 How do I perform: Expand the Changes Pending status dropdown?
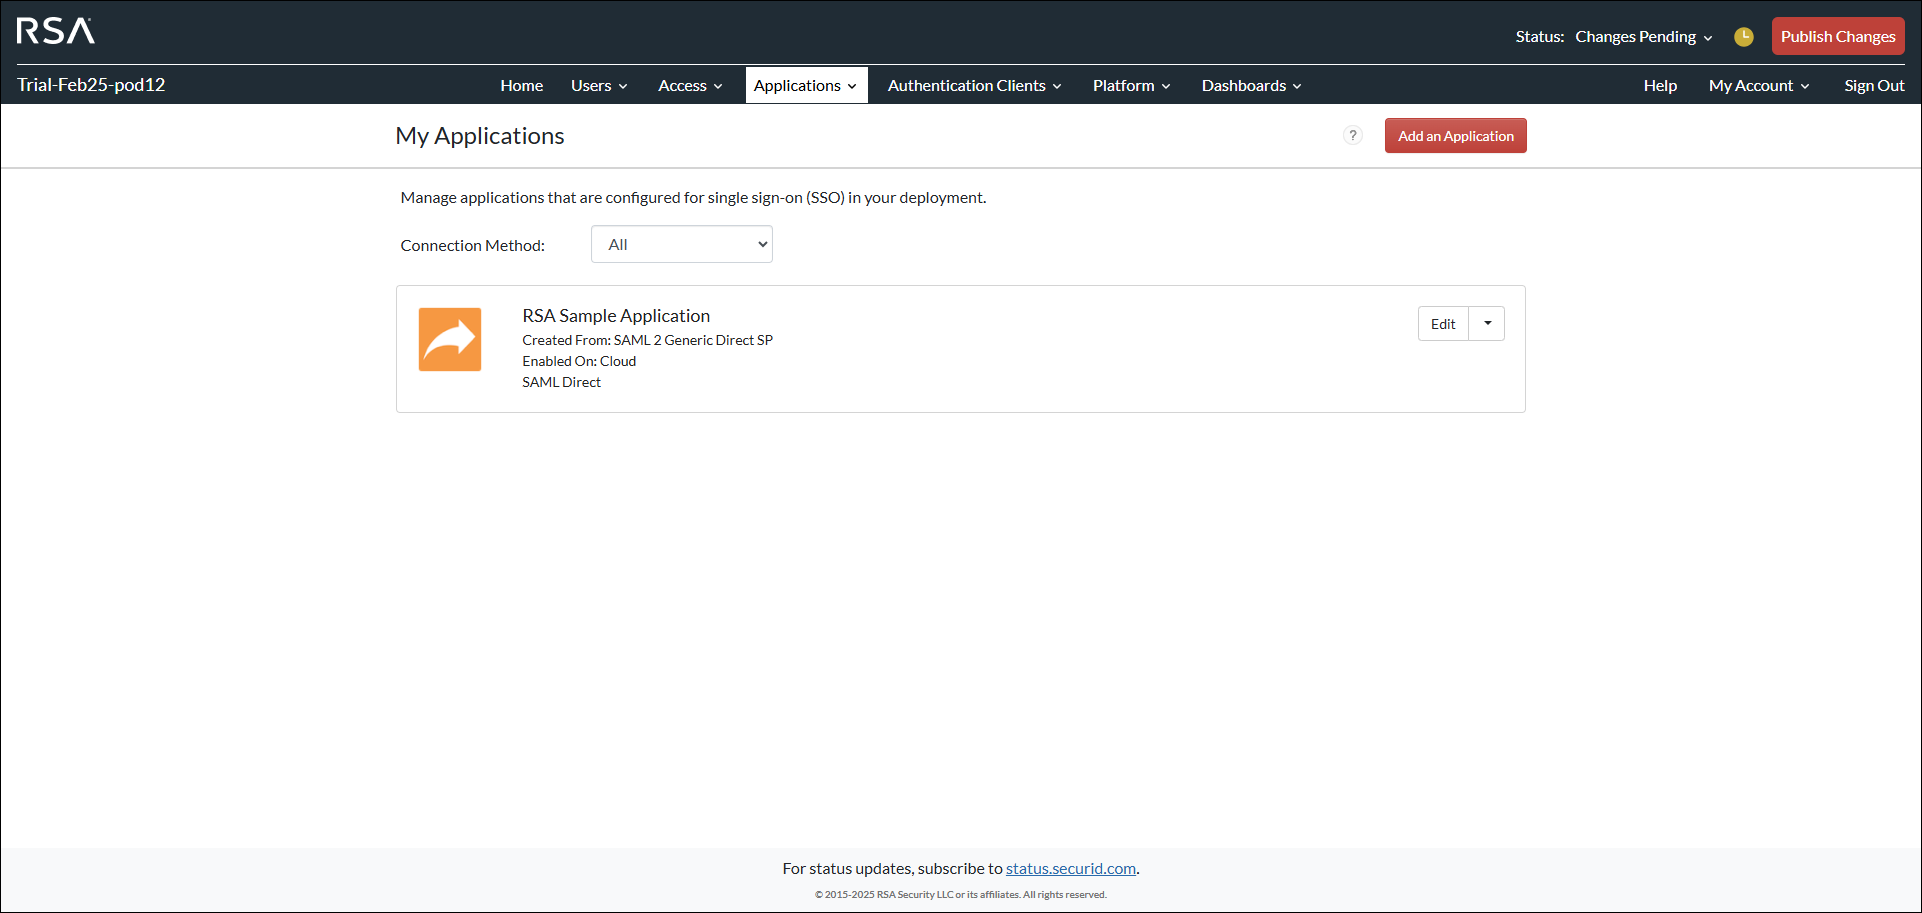(x=1643, y=37)
